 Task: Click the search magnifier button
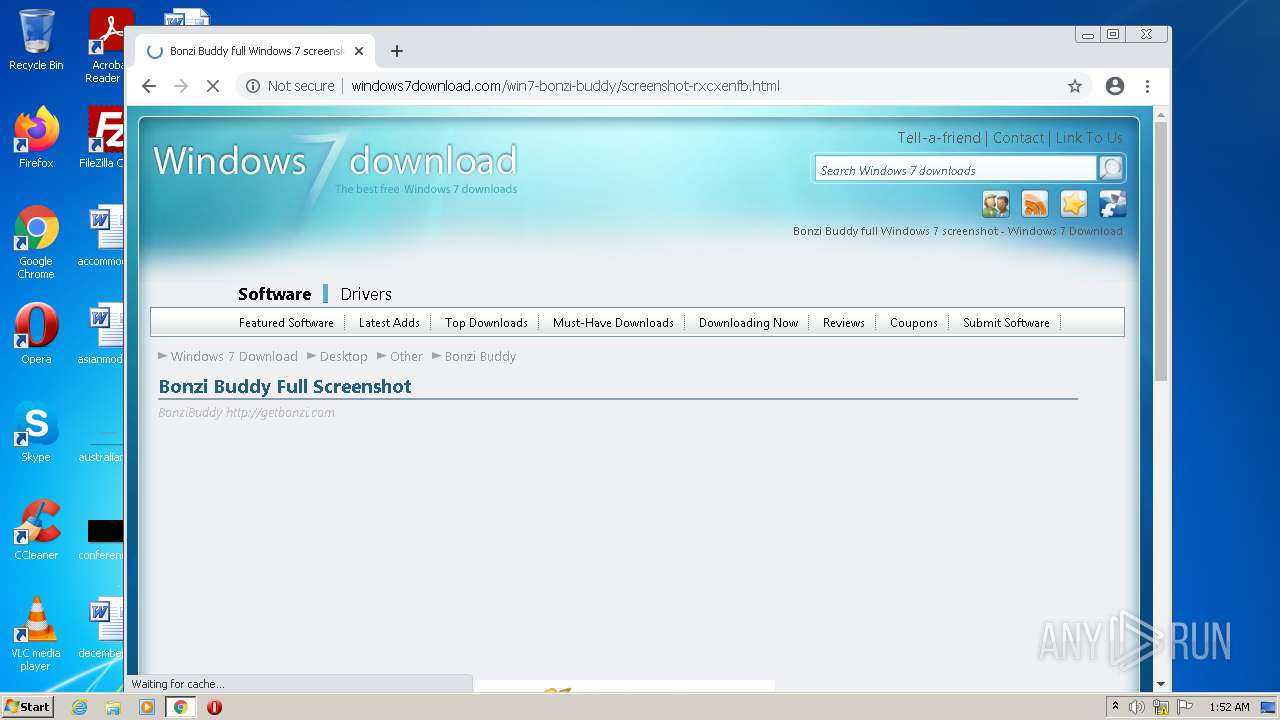pyautogui.click(x=1110, y=169)
